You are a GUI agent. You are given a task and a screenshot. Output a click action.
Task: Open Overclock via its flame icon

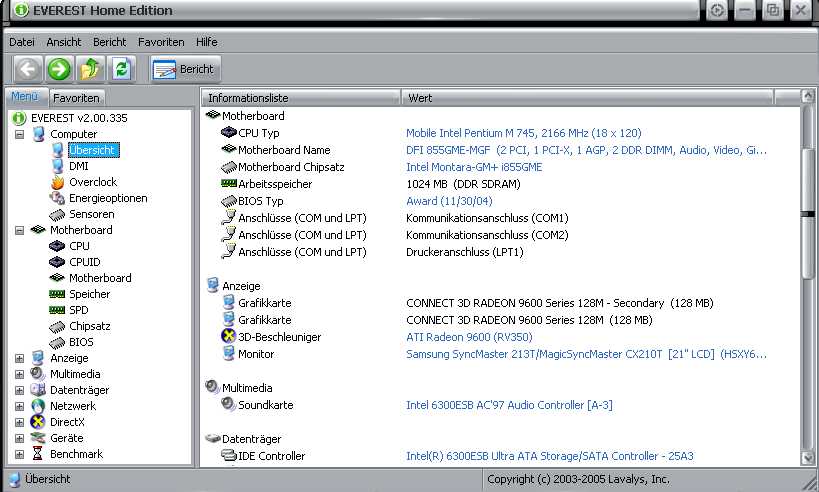[57, 182]
